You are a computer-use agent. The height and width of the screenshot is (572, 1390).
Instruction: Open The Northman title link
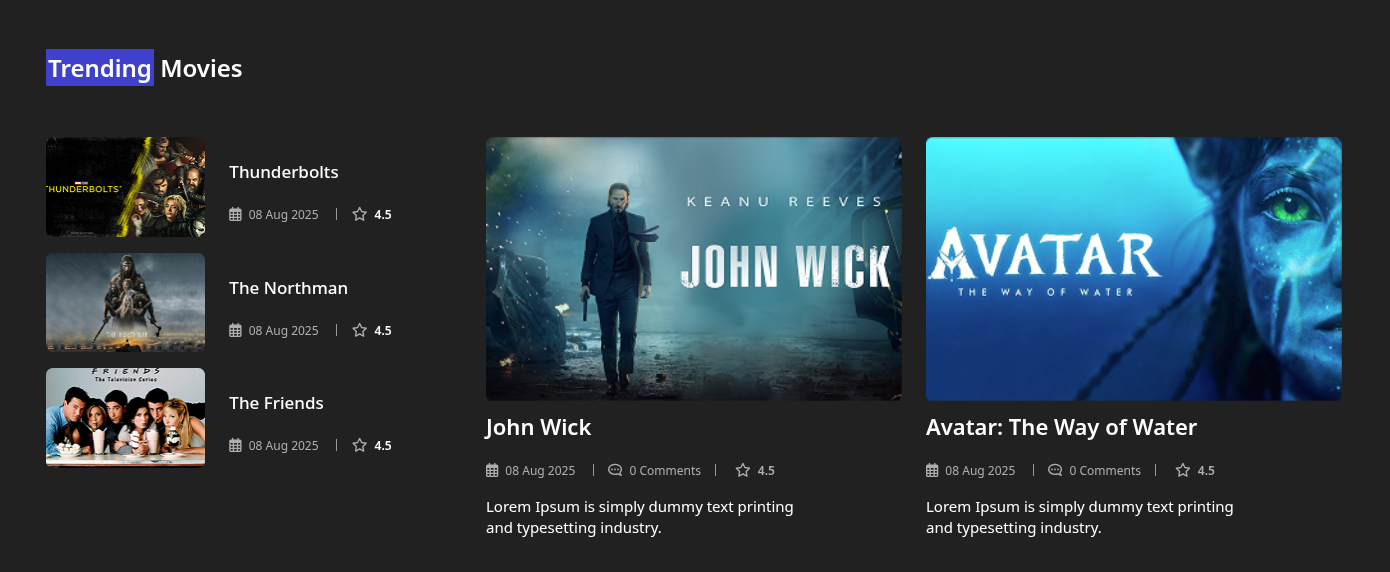pos(288,288)
